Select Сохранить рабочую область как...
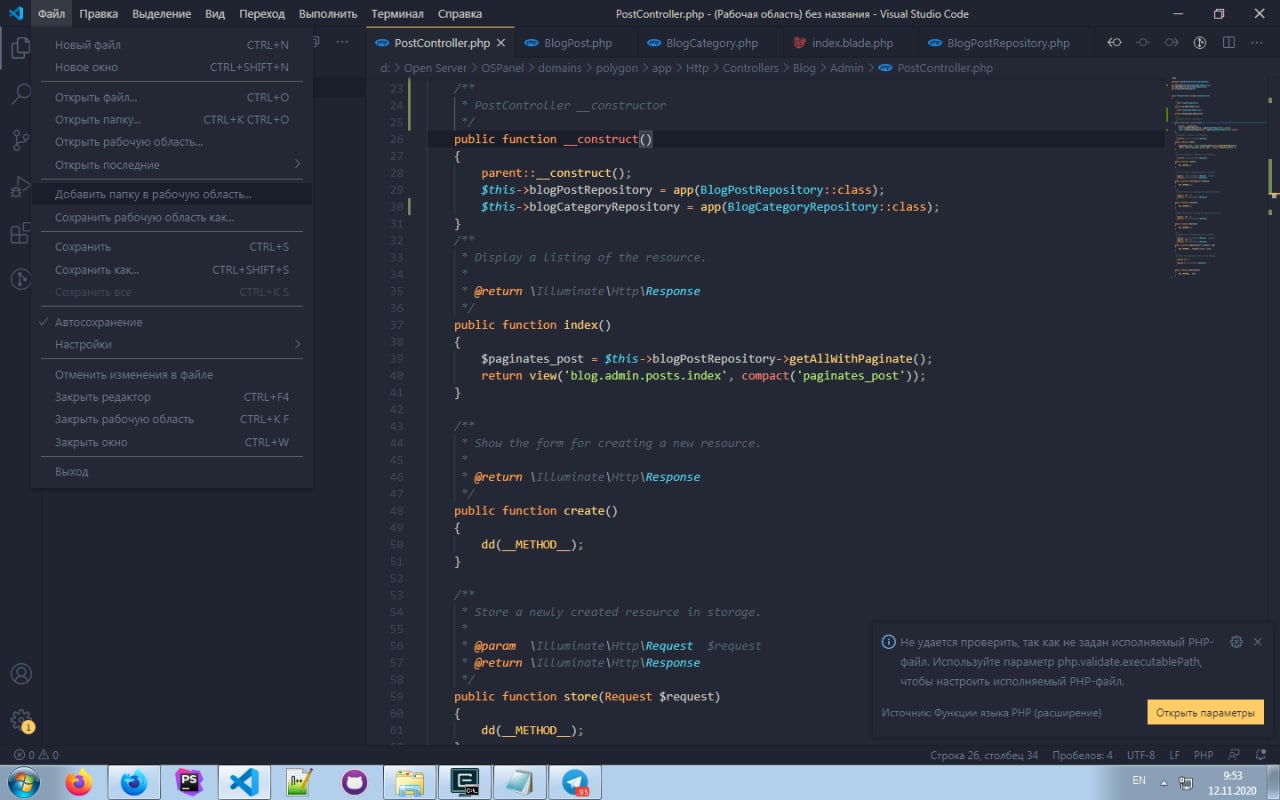This screenshot has height=800, width=1280. point(172,217)
